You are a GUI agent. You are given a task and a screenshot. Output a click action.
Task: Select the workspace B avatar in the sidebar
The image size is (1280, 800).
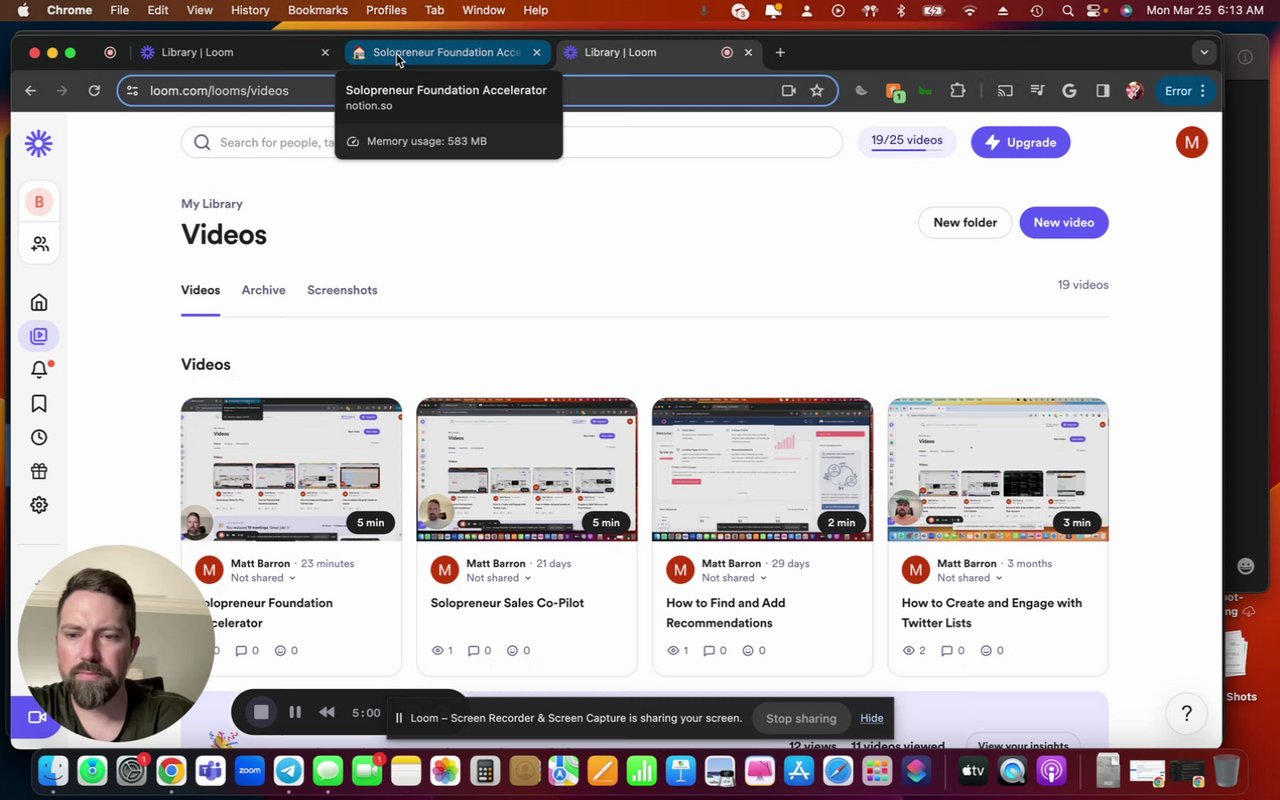[x=39, y=202]
